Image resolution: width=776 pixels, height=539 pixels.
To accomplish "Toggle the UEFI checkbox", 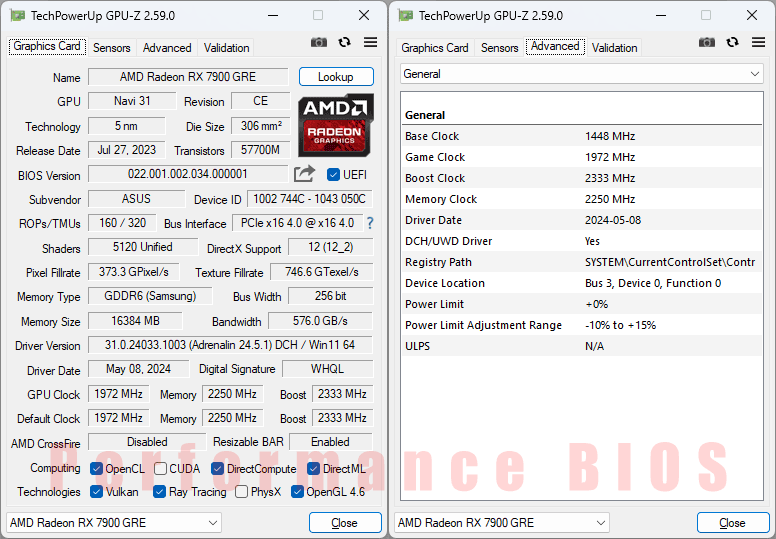I will coord(333,175).
